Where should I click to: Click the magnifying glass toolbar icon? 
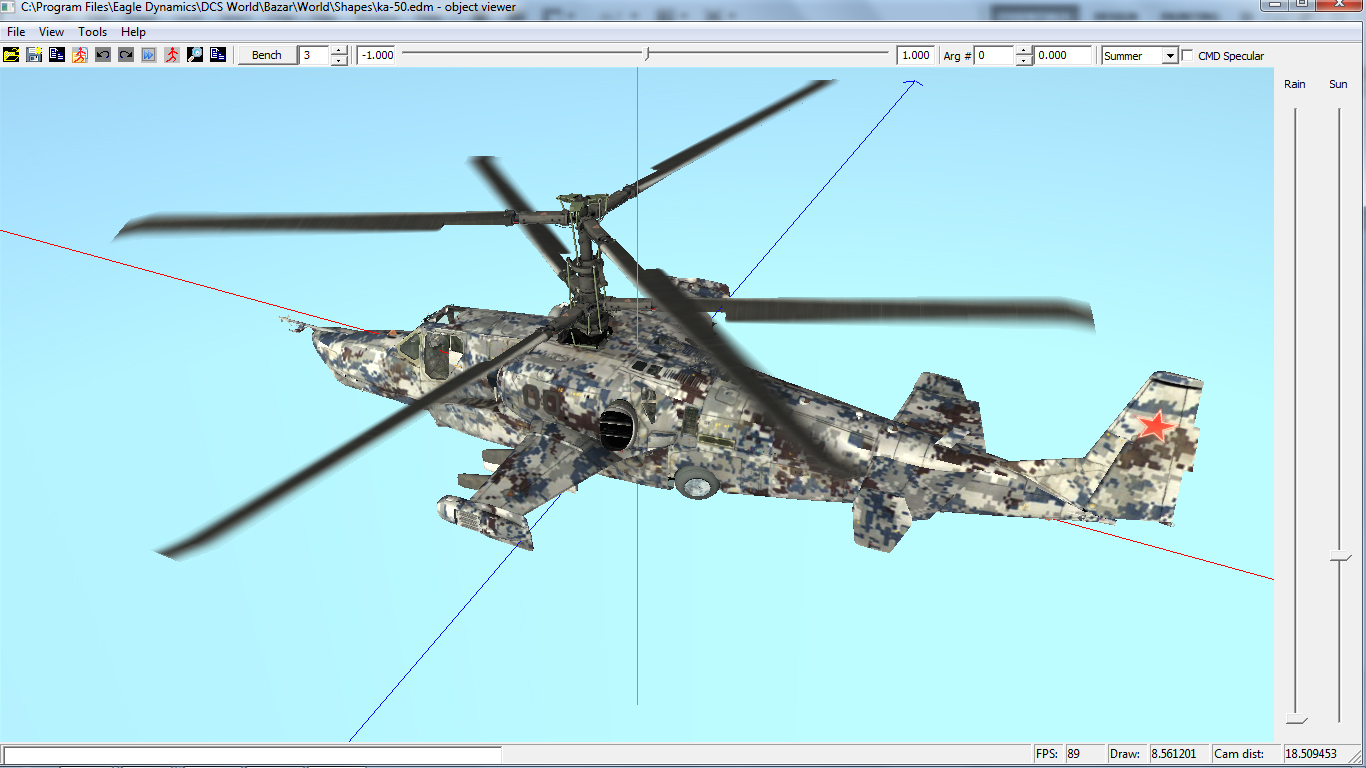[195, 55]
